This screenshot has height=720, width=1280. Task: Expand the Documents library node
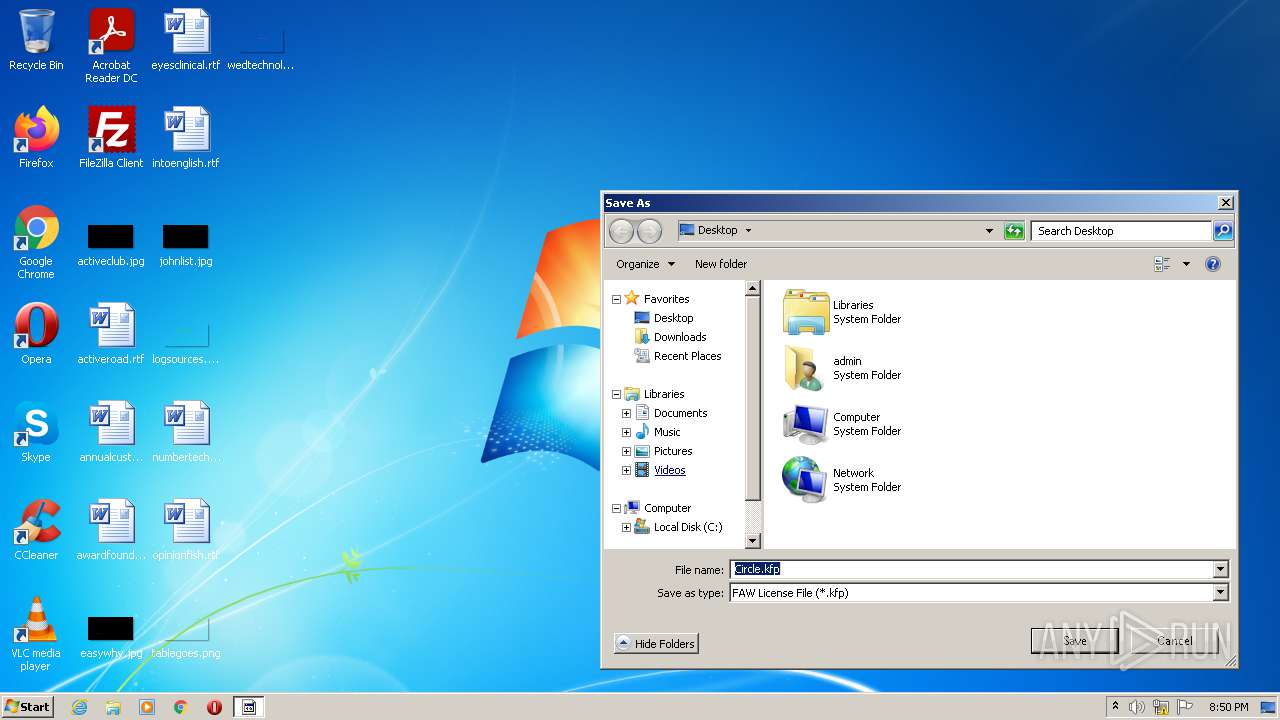click(x=626, y=413)
